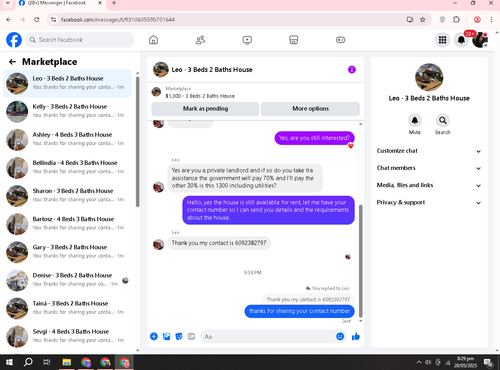500x370 pixels.
Task: Click 'thanks for sharing your contact number' bubble
Action: pyautogui.click(x=299, y=311)
